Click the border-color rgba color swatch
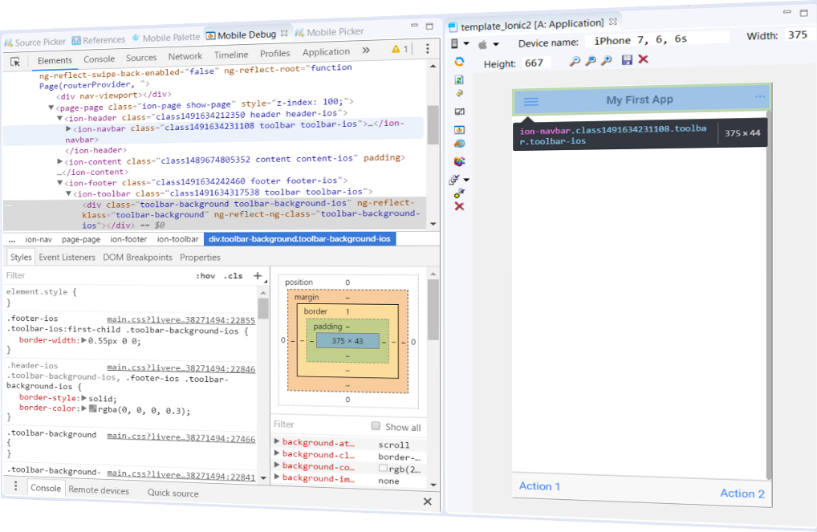The image size is (817, 532). click(x=91, y=410)
